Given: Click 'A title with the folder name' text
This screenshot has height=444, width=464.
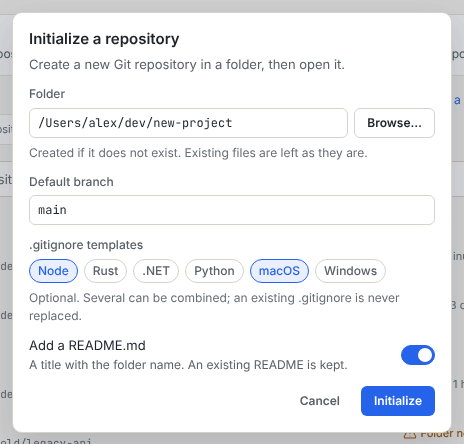Looking at the screenshot, I should 188,365.
